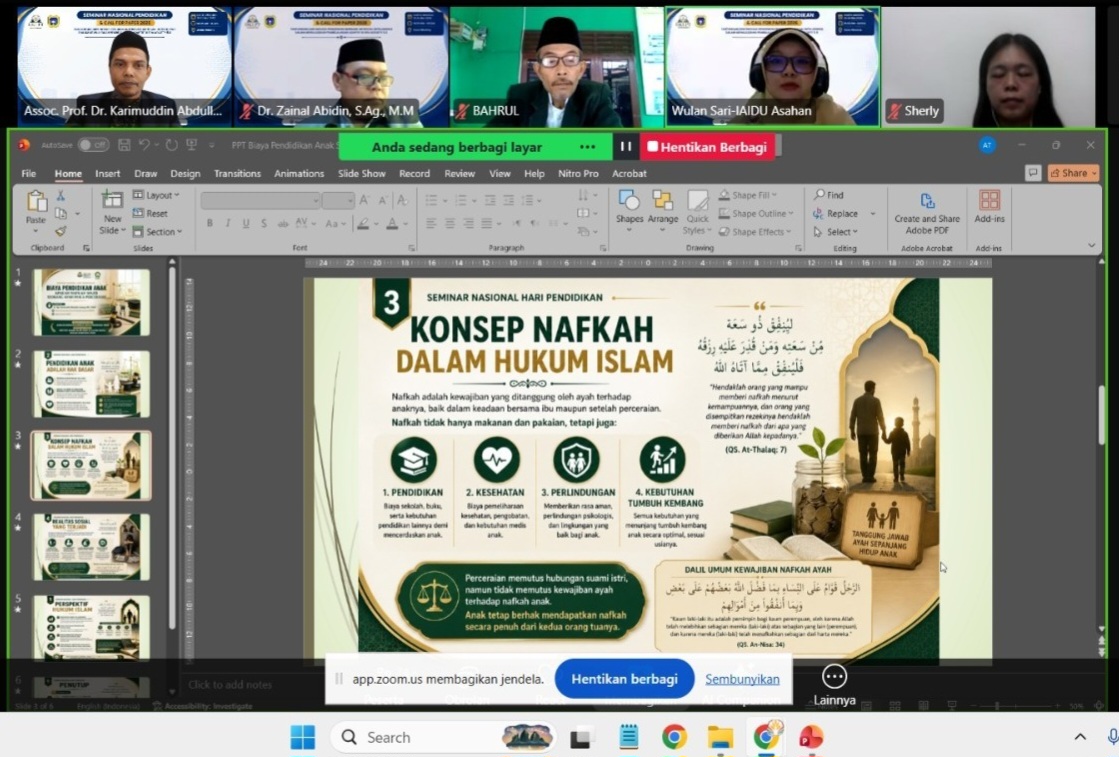Viewport: 1119px width, 757px height.
Task: Click the text highlight color swatch
Action: coord(363,223)
